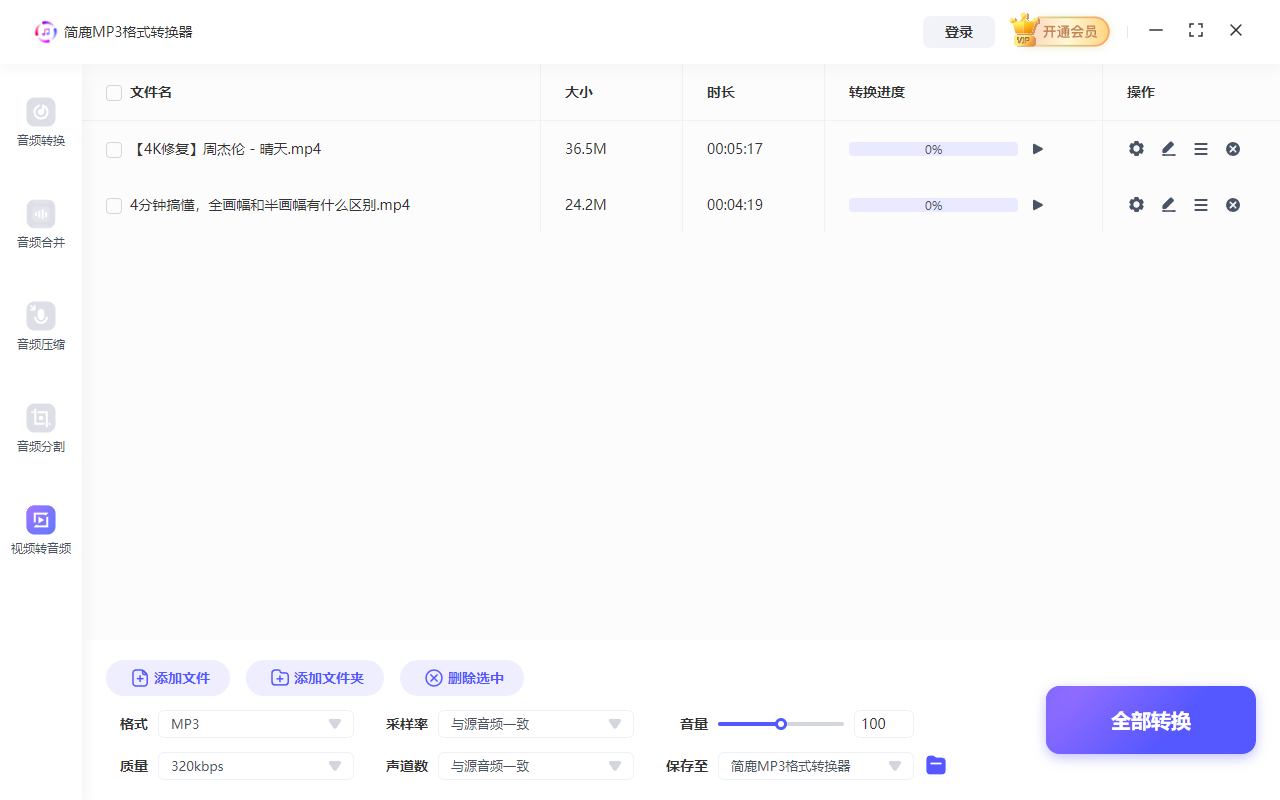1280x800 pixels.
Task: Click 全部转换 to convert all files
Action: pyautogui.click(x=1150, y=720)
